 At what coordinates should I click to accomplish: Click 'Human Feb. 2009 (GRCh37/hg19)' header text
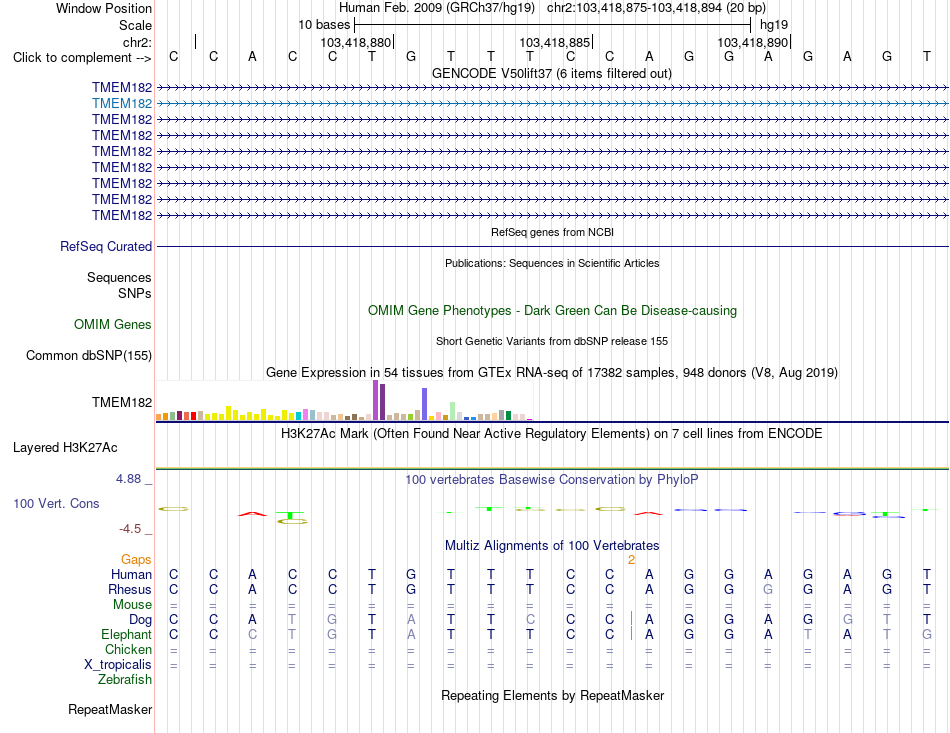click(437, 8)
